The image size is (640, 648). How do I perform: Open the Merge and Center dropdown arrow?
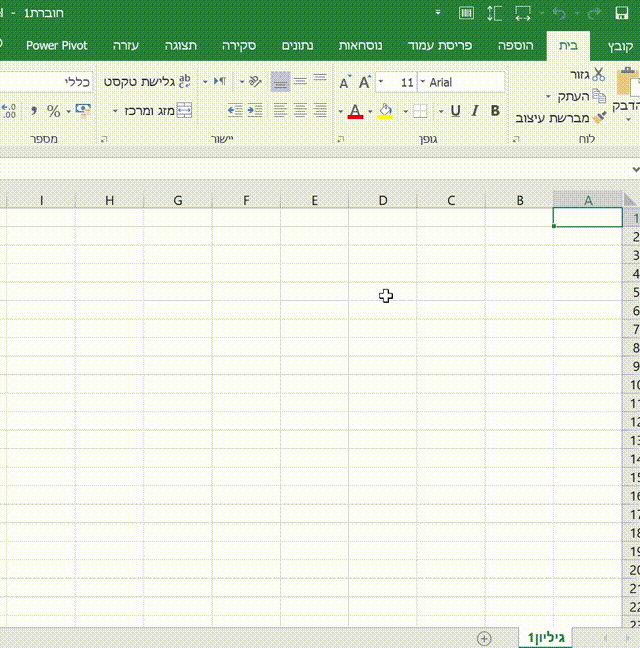[x=115, y=111]
